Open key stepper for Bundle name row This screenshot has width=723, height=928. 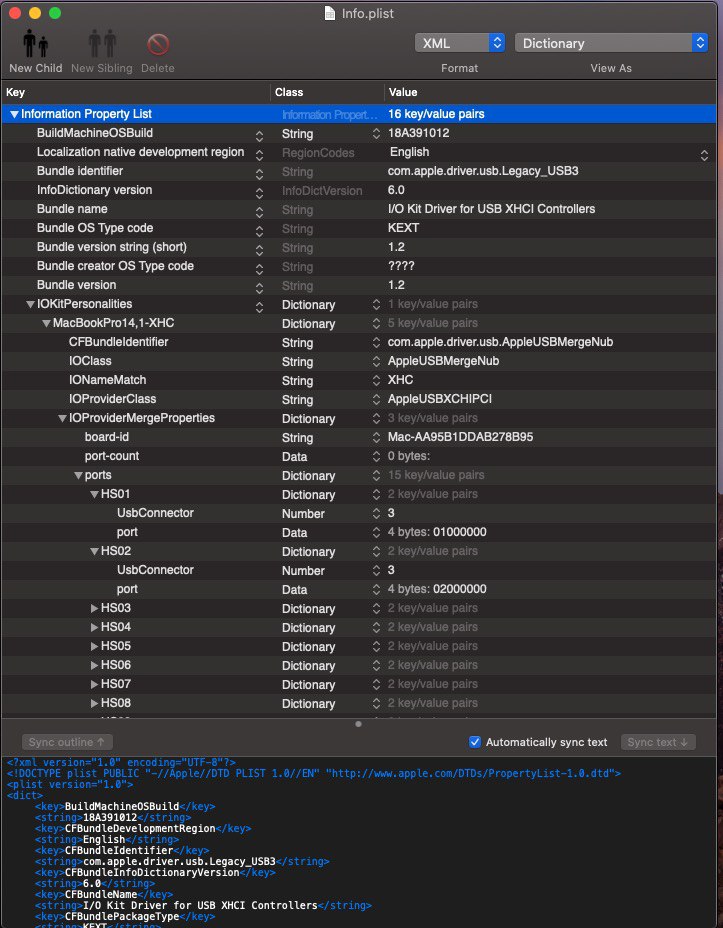(x=259, y=212)
